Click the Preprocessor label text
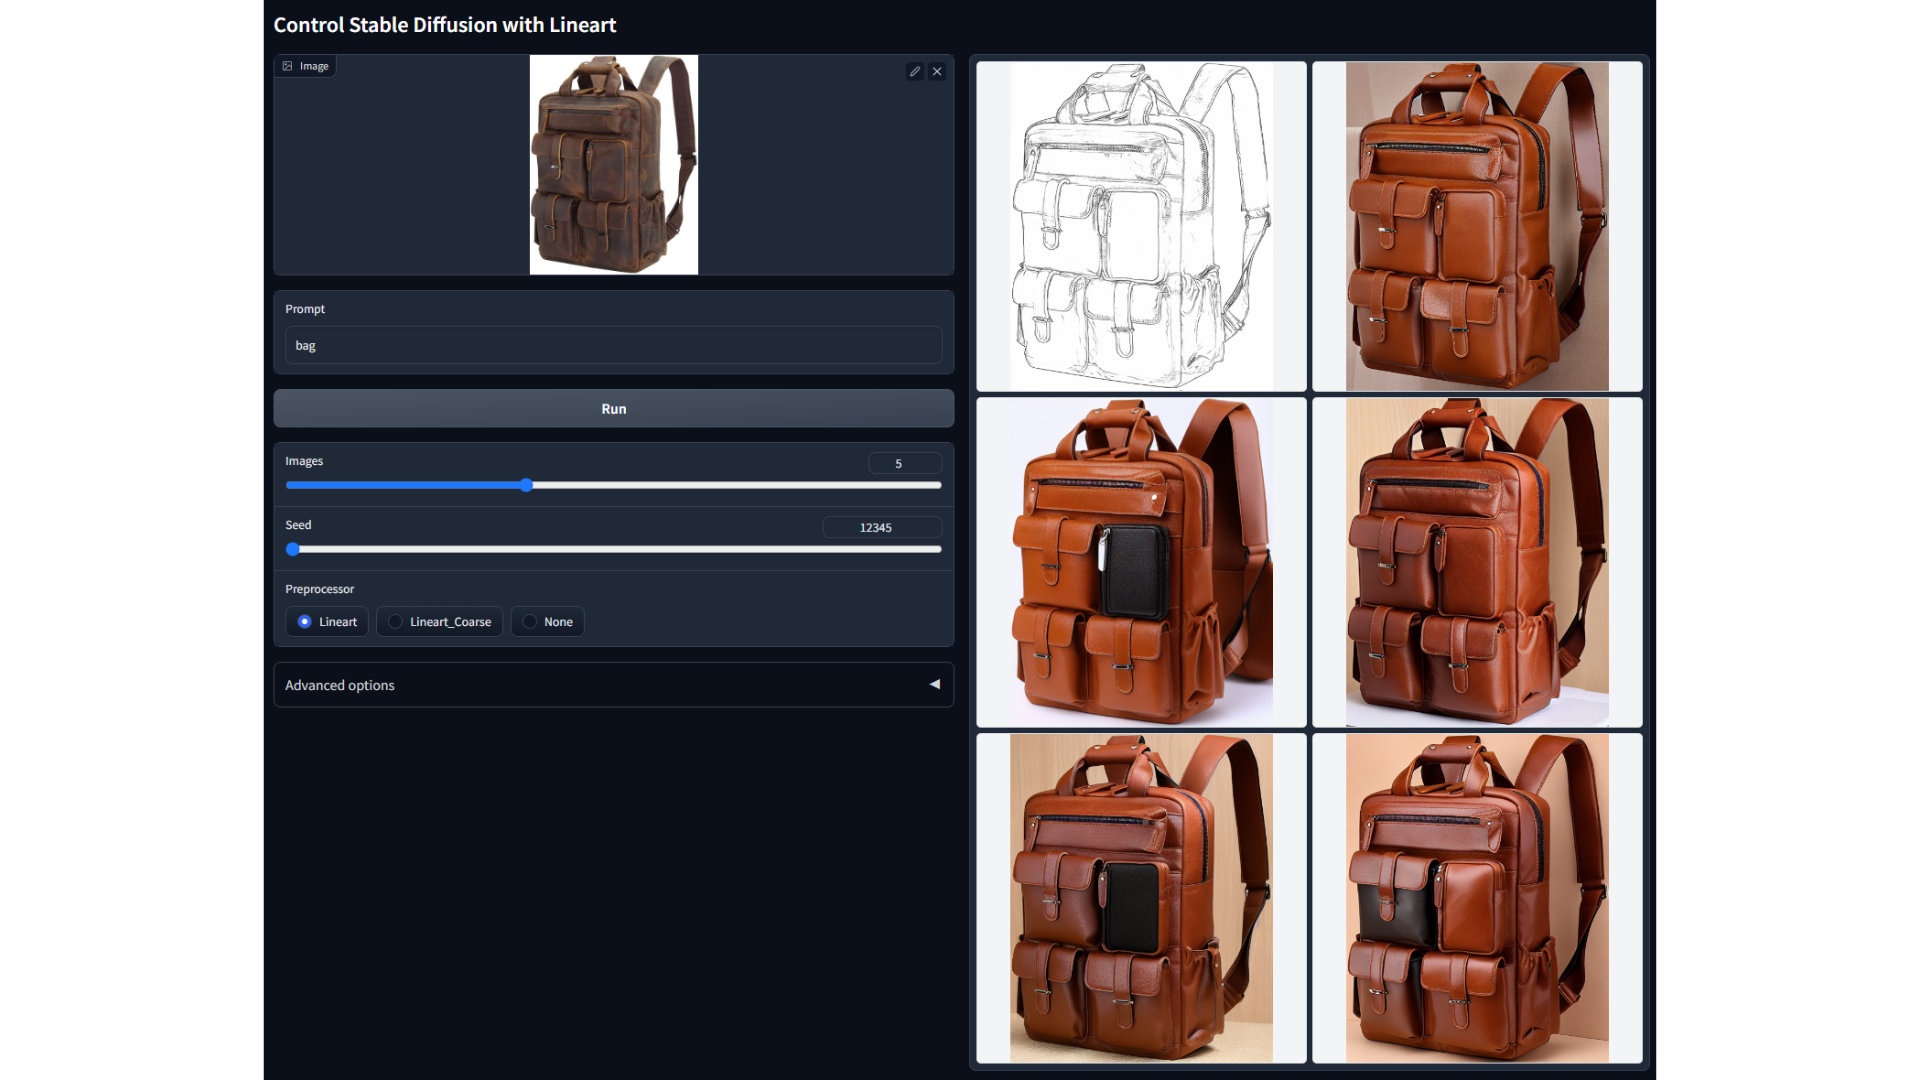Image resolution: width=1920 pixels, height=1080 pixels. point(319,589)
